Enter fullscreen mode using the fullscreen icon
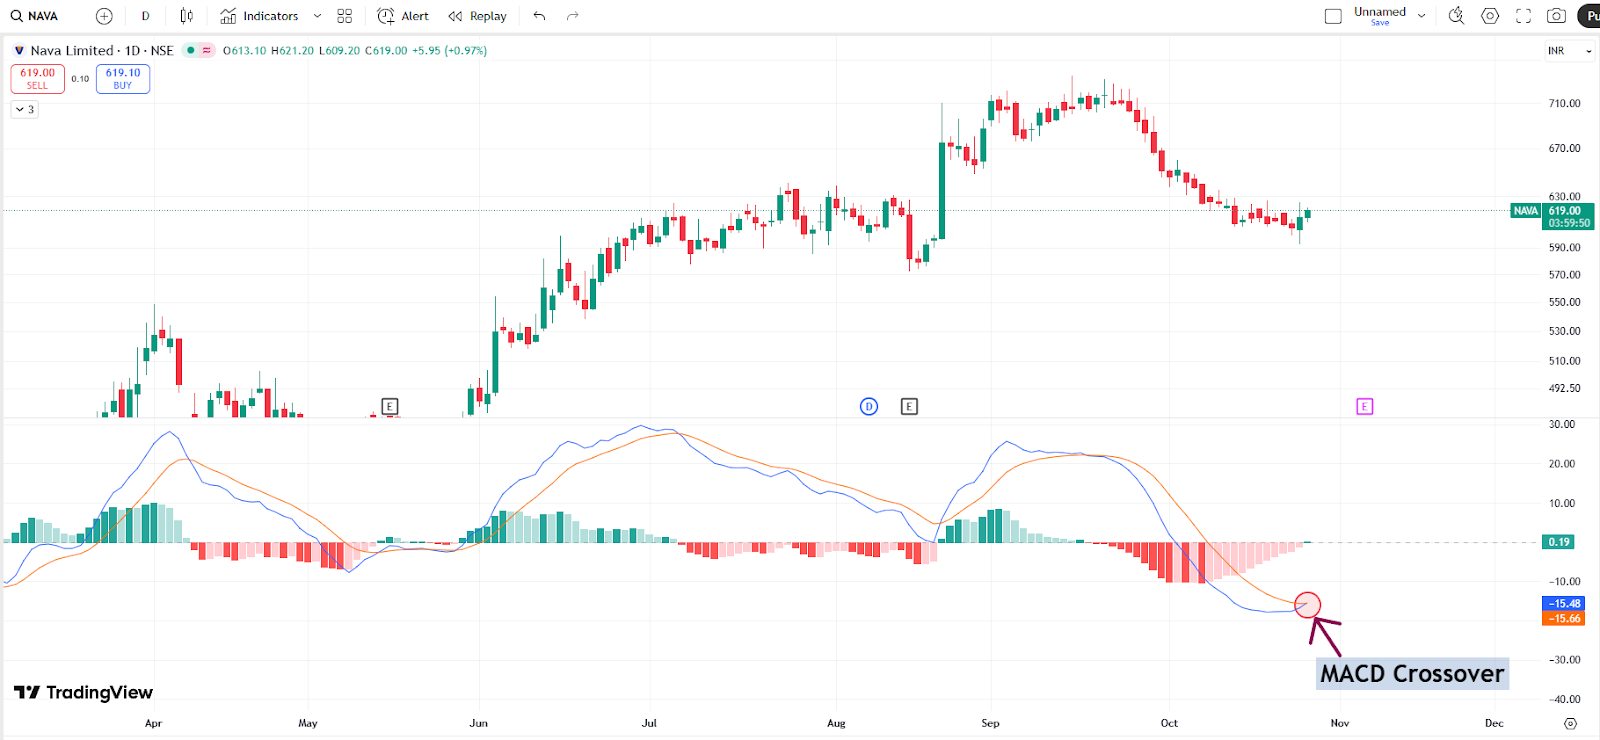This screenshot has width=1600, height=740. (x=1523, y=16)
